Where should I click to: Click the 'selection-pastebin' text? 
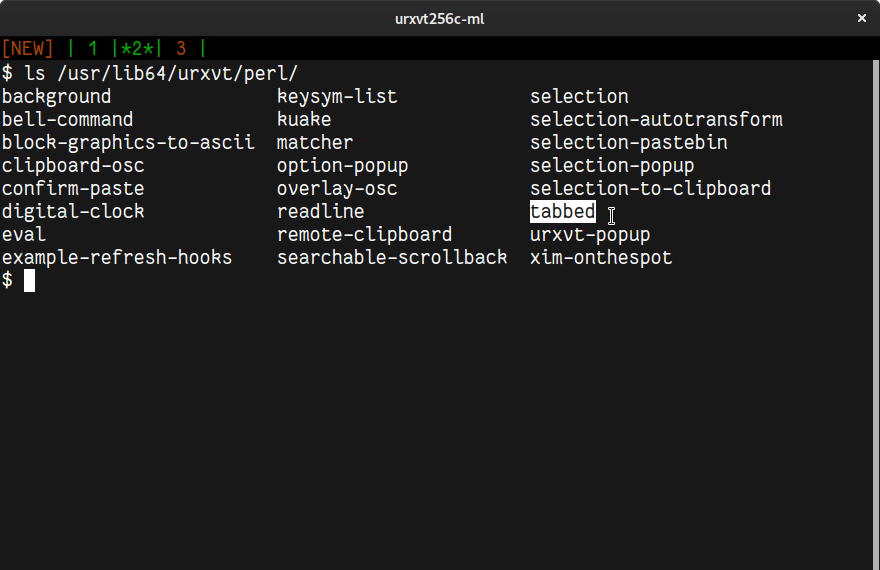629,143
